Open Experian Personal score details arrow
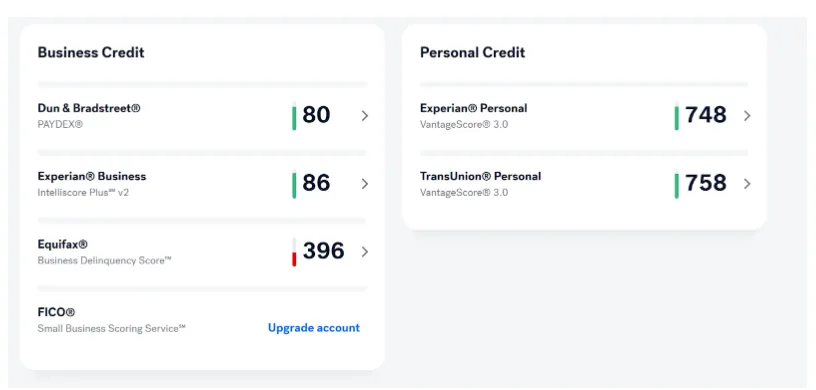816x390 pixels. coord(747,116)
